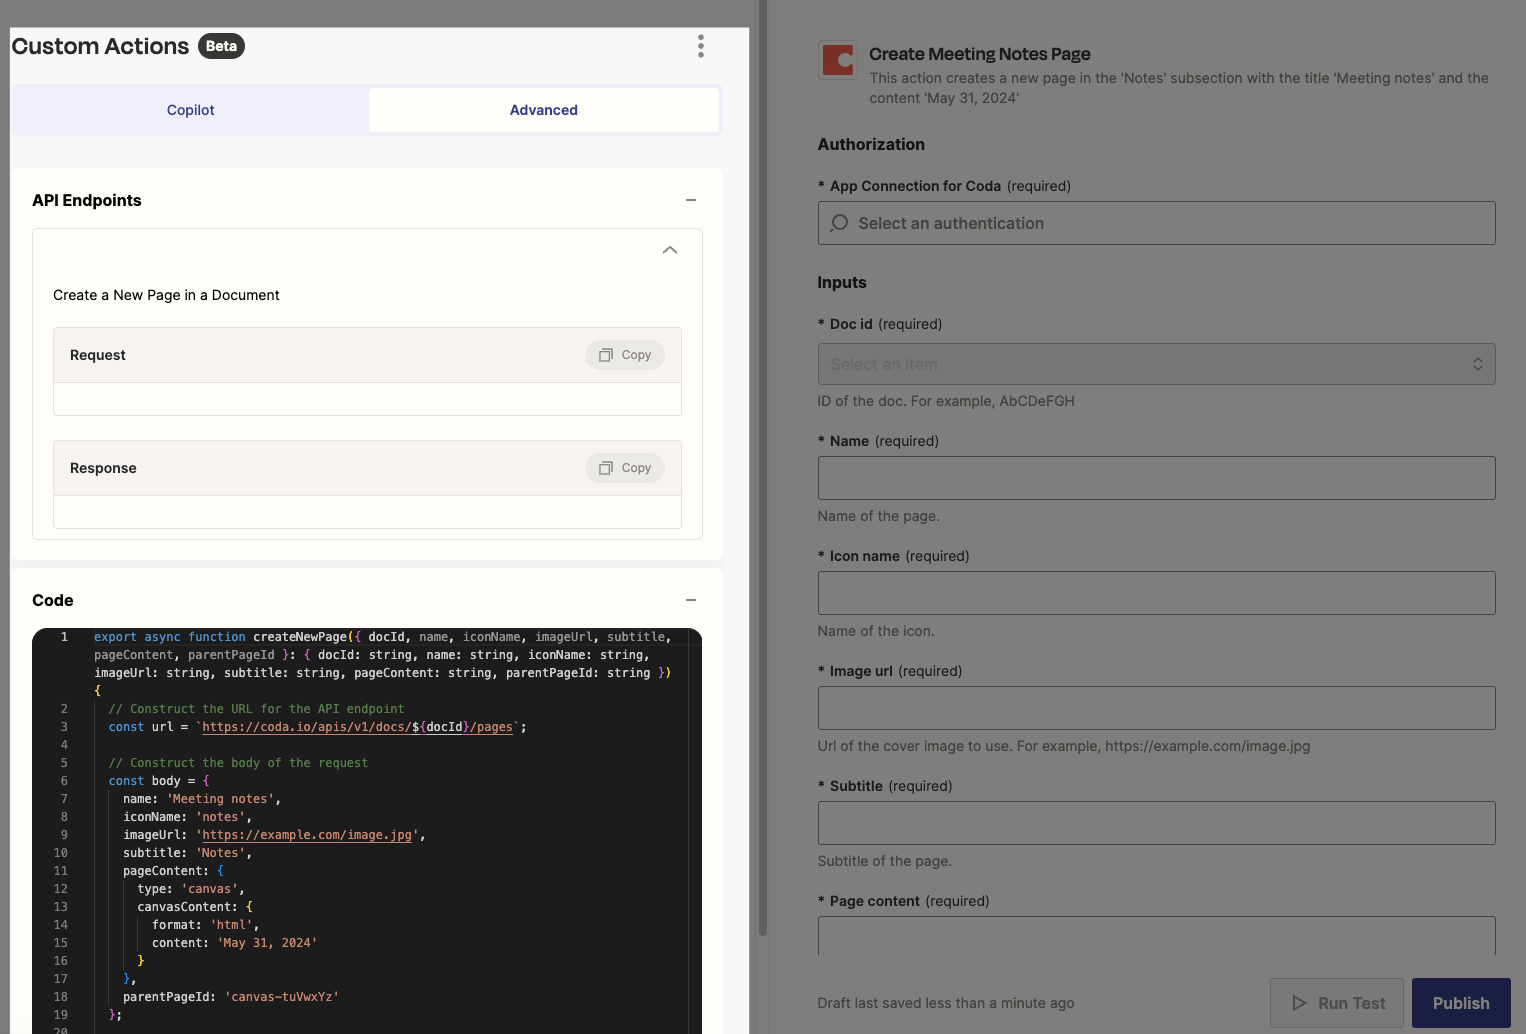1526x1034 pixels.
Task: Click the 'Create Meeting Notes Page' title
Action: coord(980,54)
